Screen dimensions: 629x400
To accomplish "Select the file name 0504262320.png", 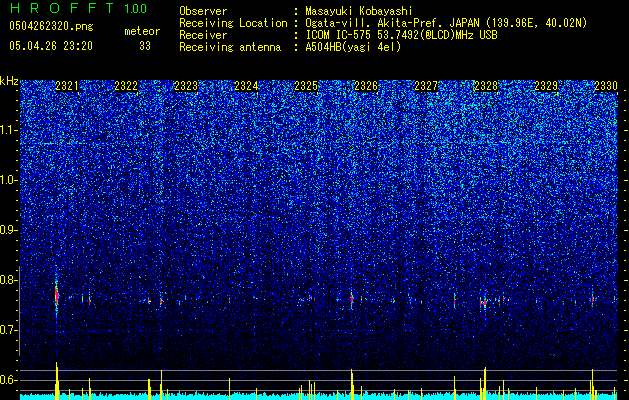I will click(51, 26).
